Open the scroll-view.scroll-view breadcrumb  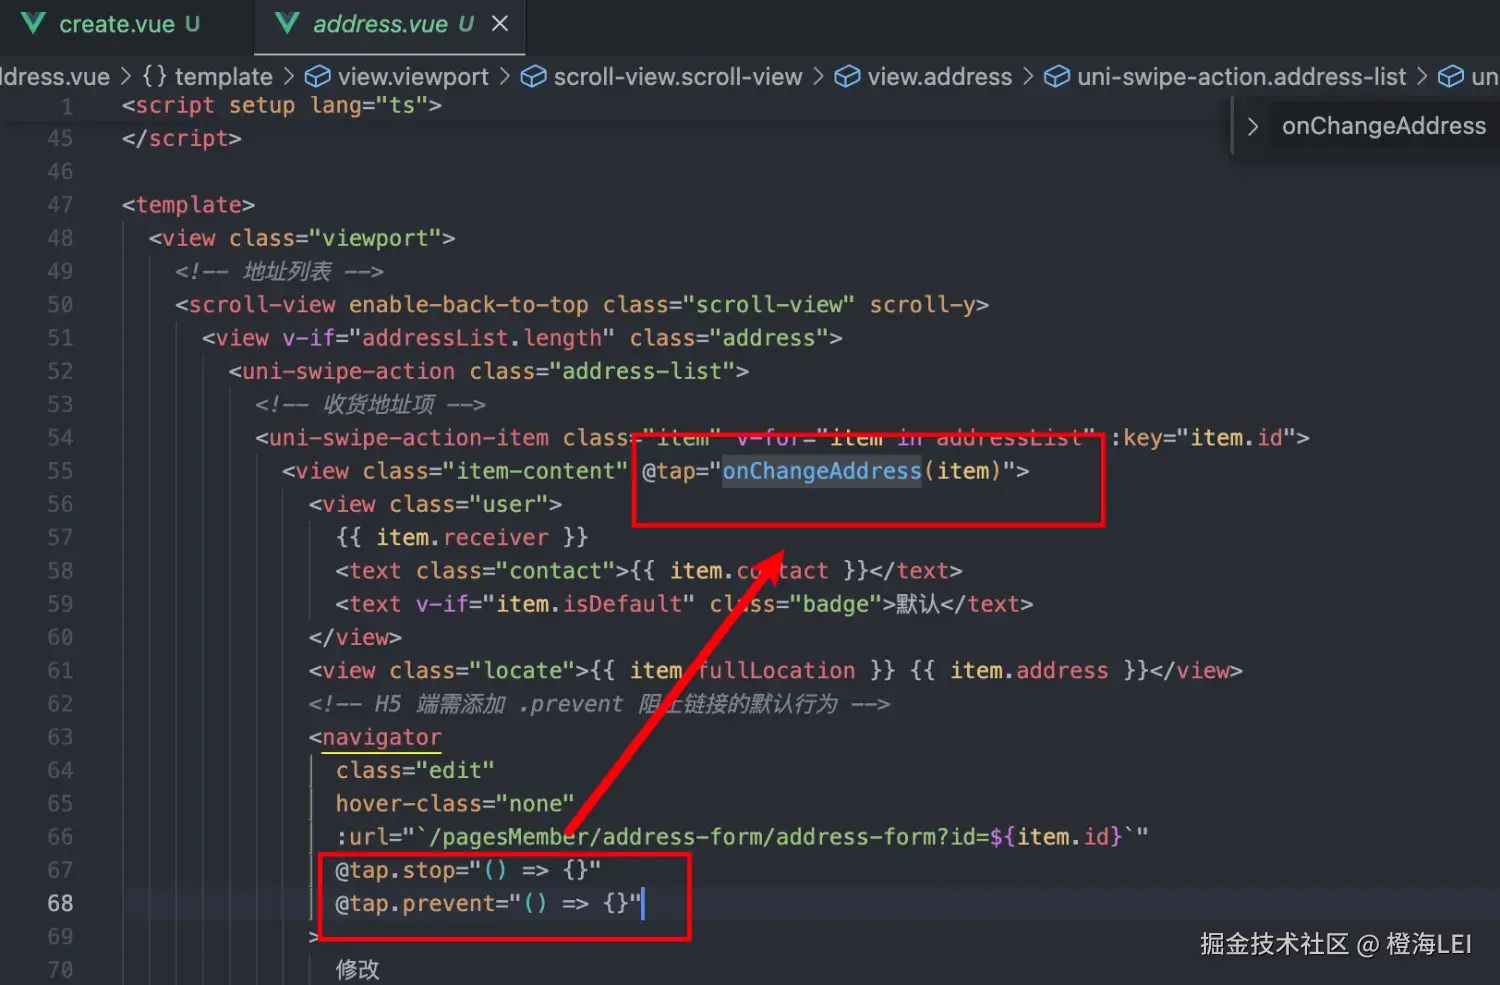[x=678, y=77]
